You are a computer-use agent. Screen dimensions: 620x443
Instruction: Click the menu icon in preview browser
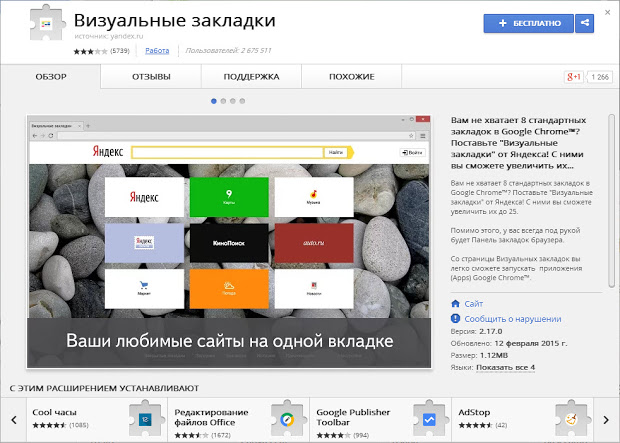[x=423, y=136]
